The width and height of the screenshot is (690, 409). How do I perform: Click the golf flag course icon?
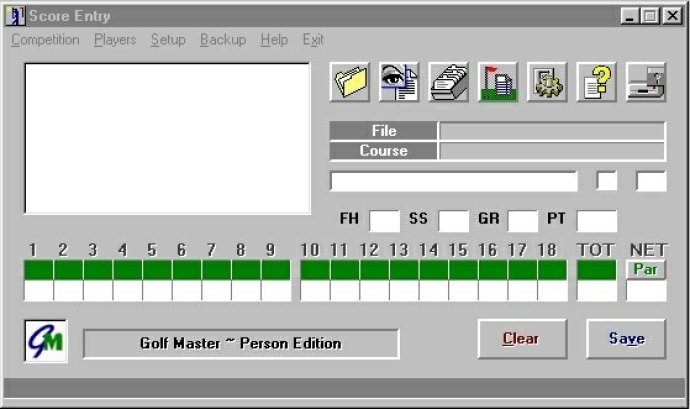[498, 82]
